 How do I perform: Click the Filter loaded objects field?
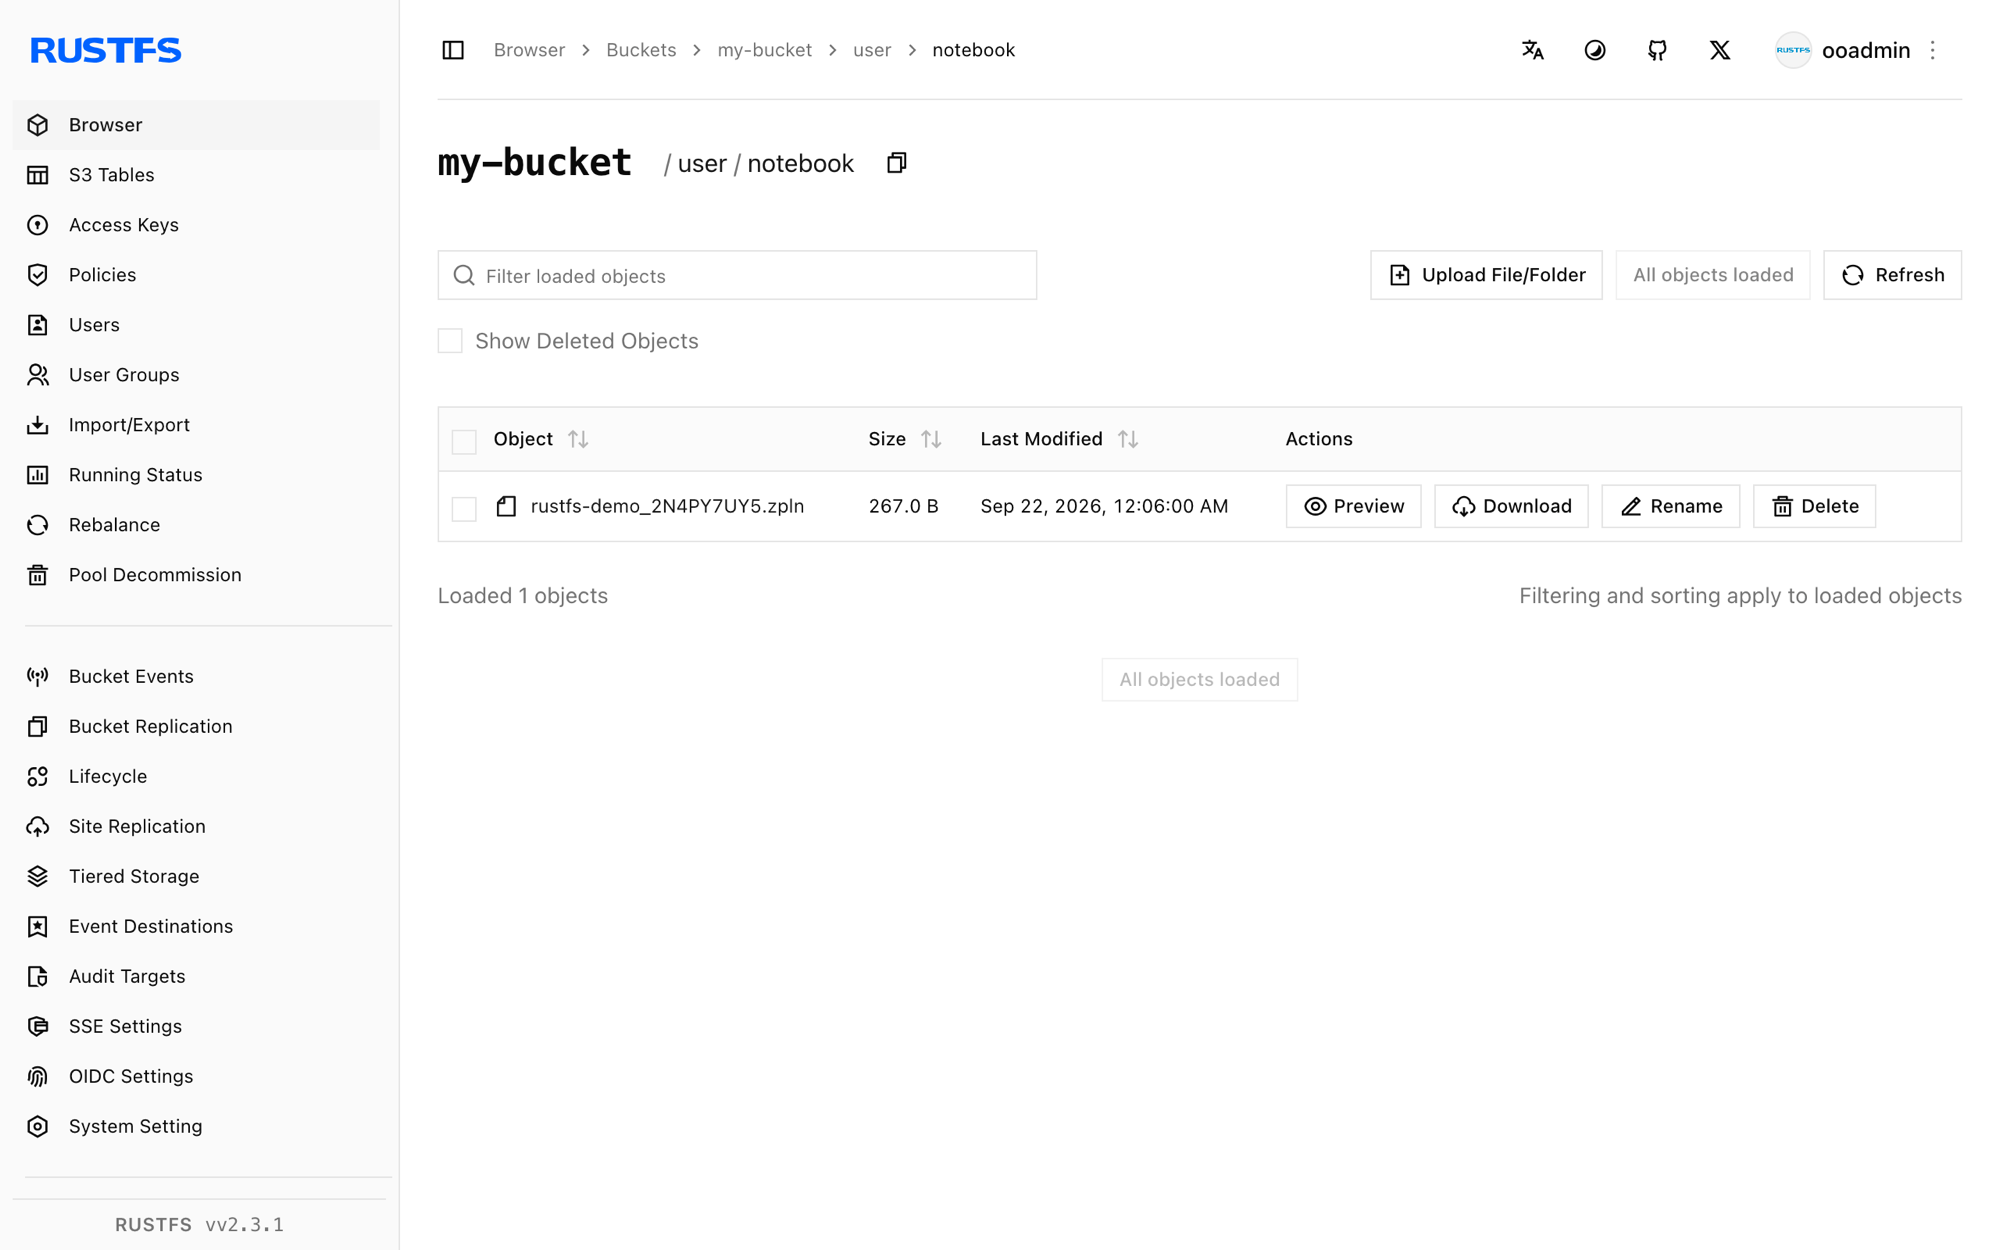click(737, 275)
